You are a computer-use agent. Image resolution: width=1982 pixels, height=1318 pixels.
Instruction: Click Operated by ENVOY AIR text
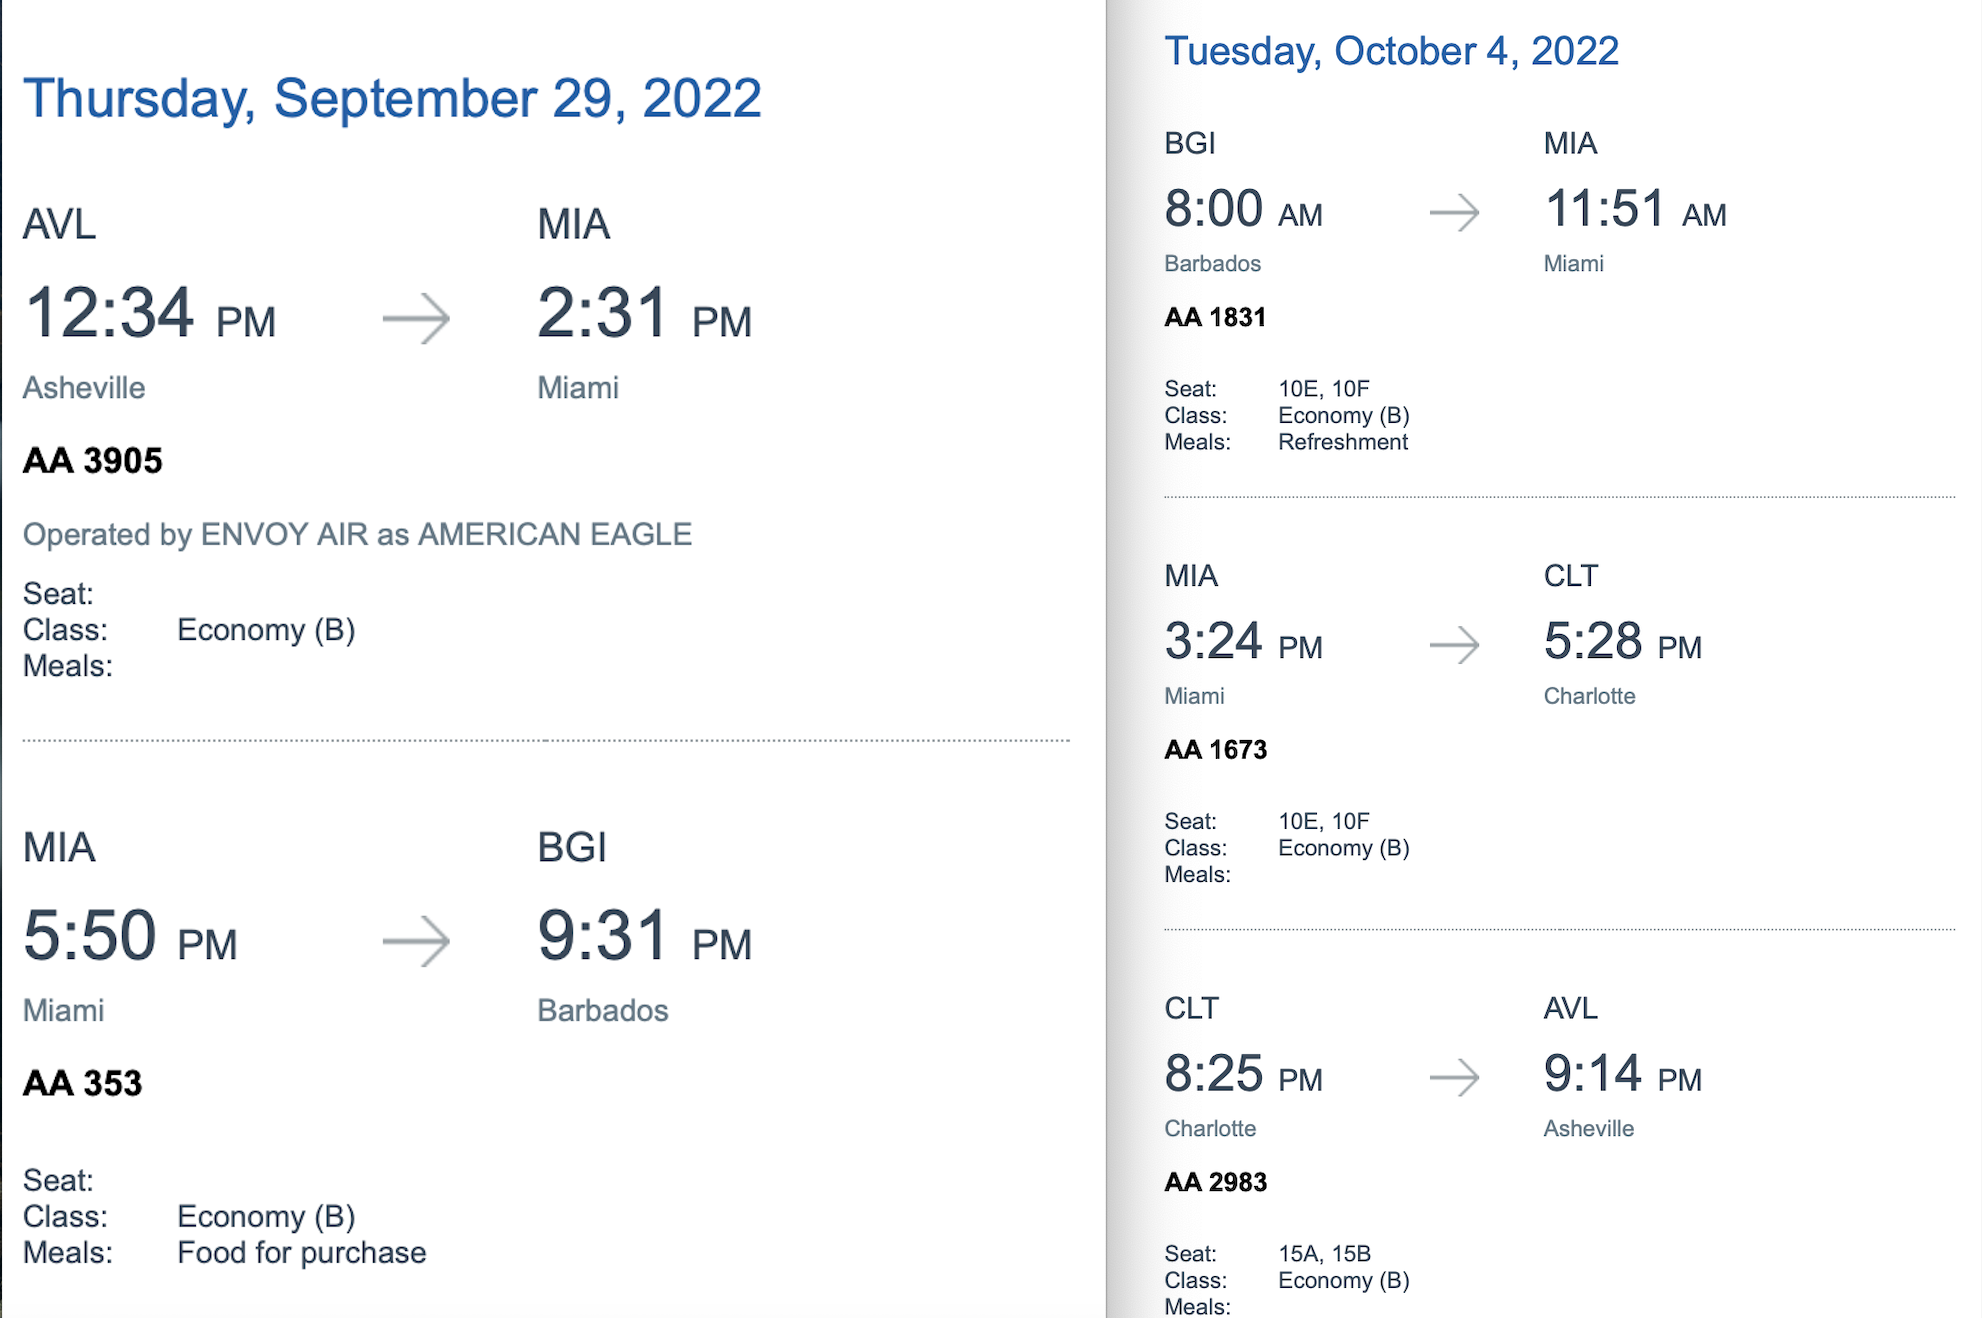(x=357, y=535)
